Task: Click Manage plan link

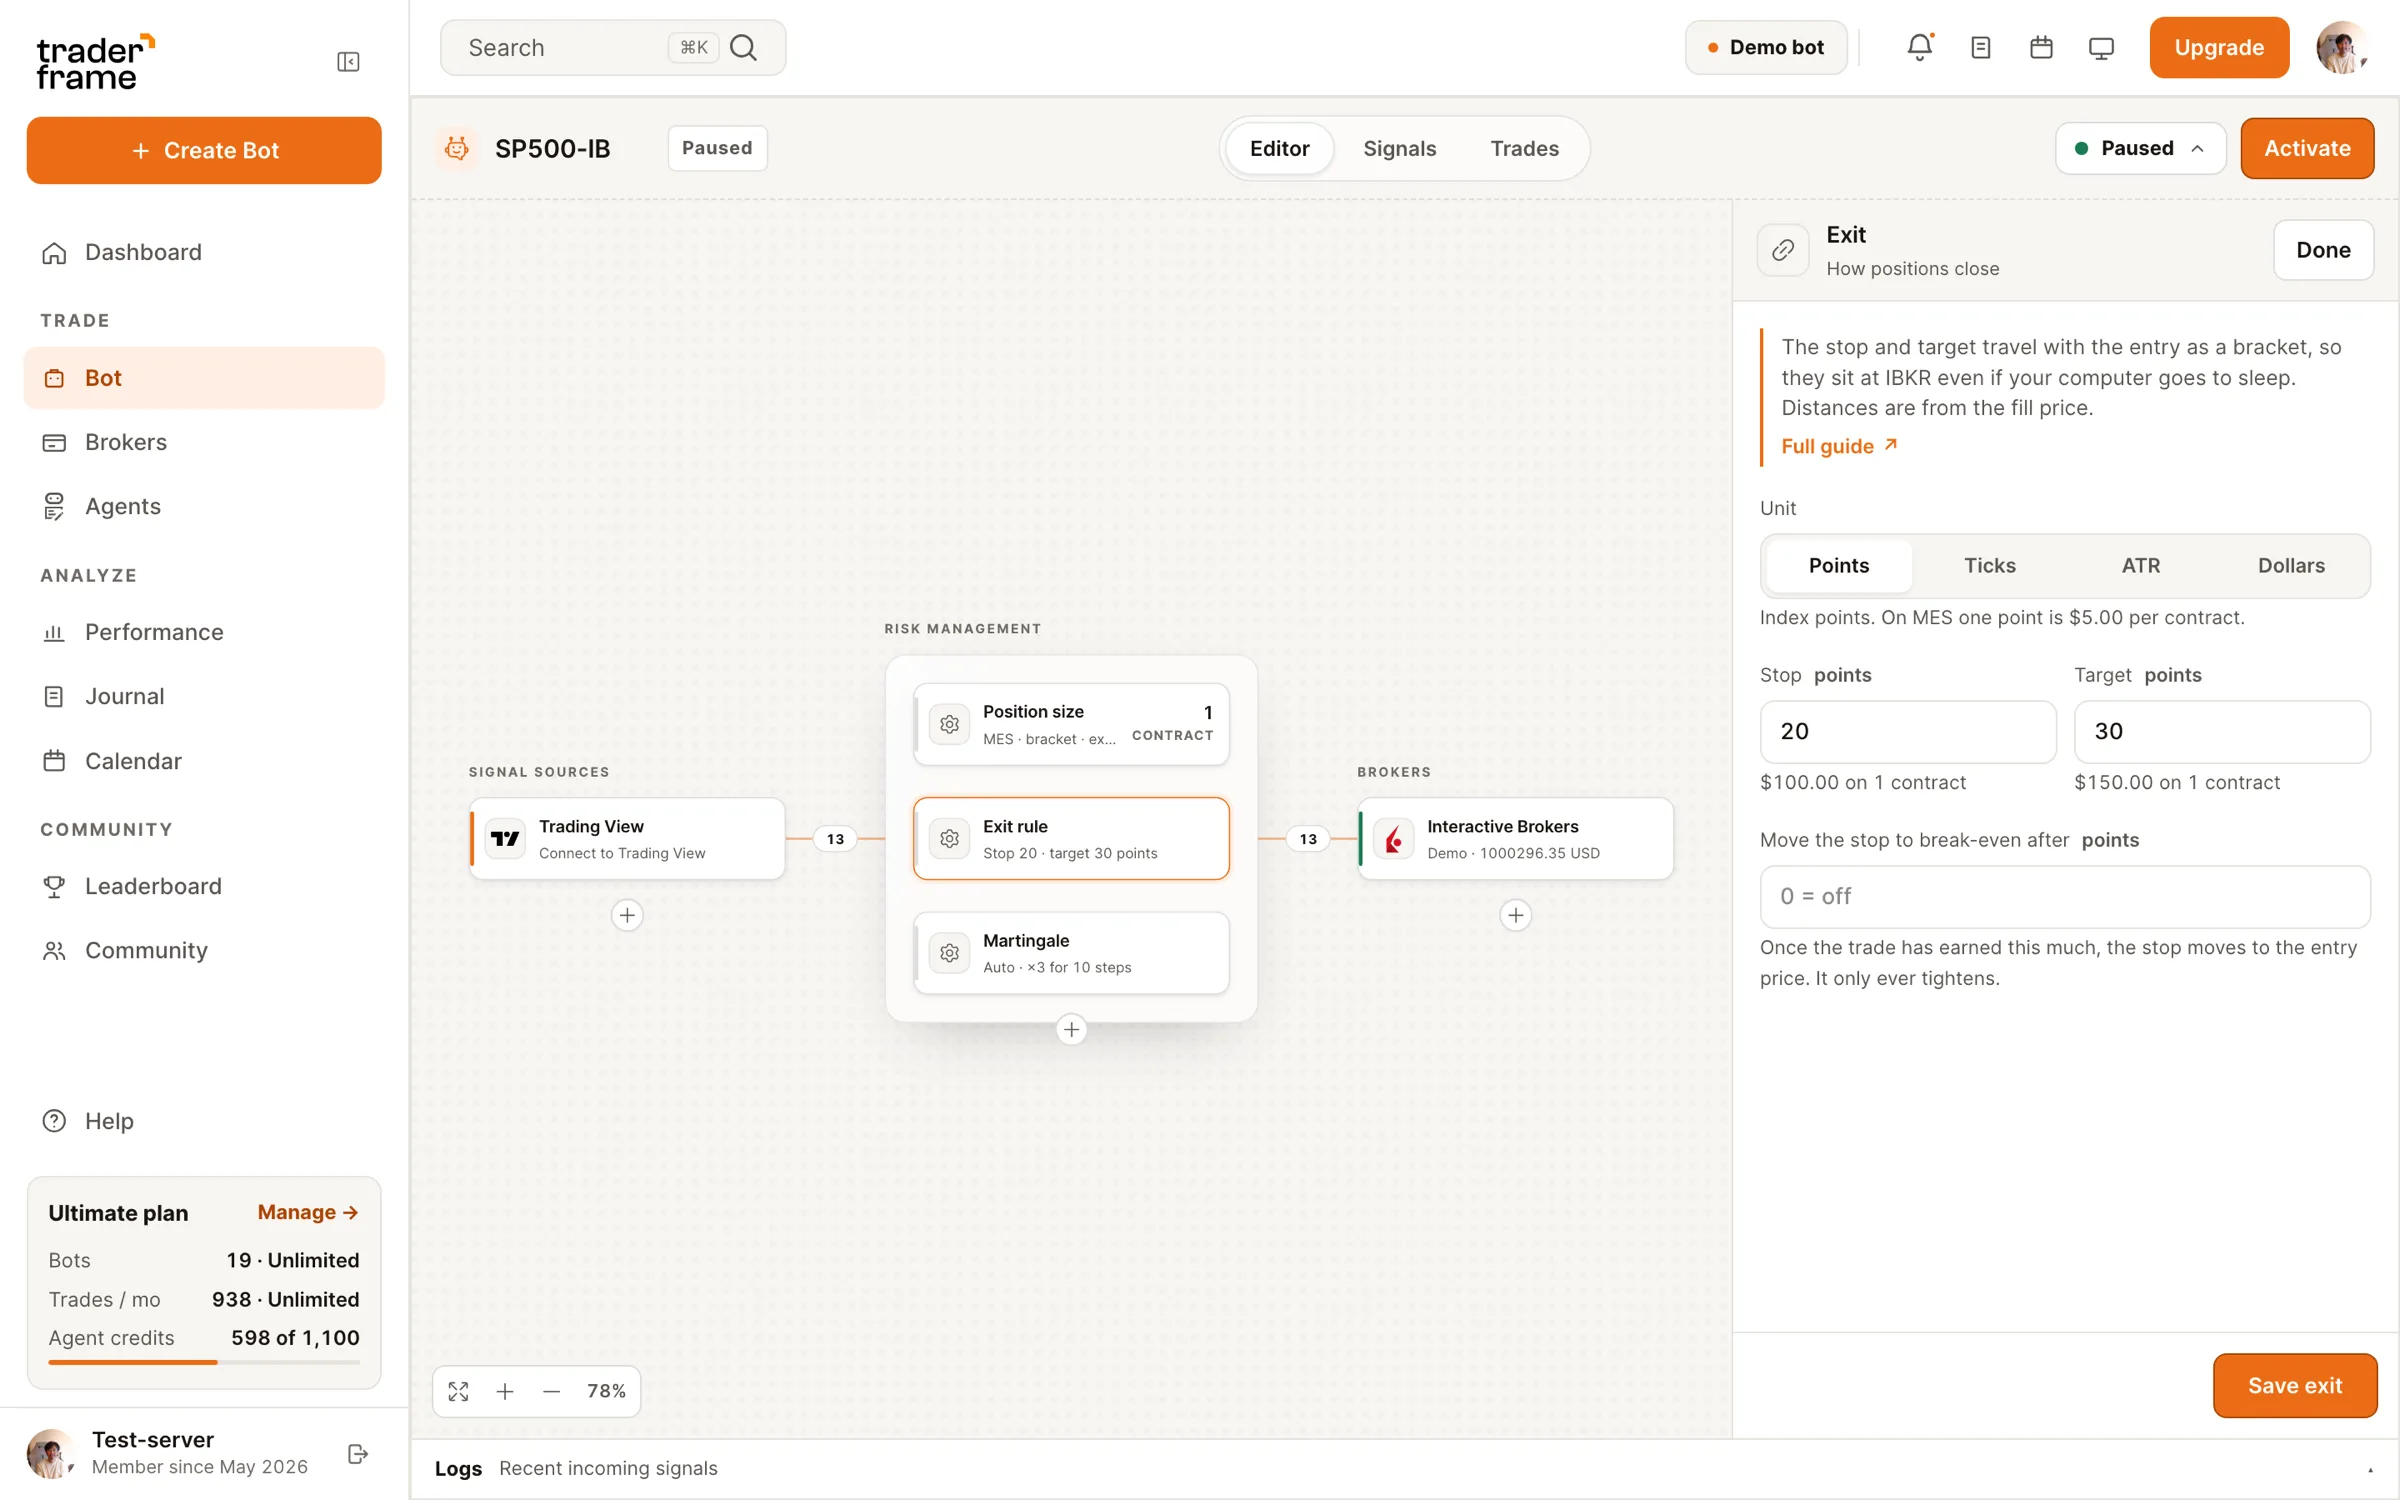Action: (x=307, y=1212)
